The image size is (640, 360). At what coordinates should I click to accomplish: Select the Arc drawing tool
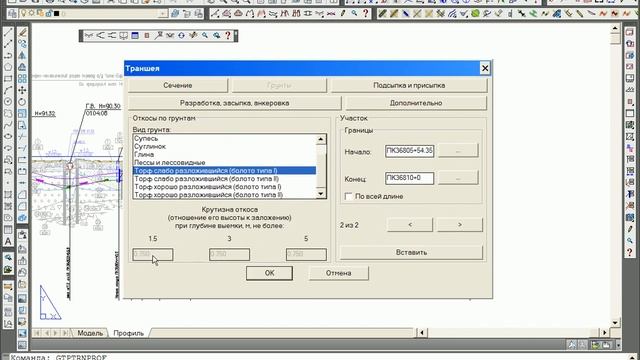click(8, 90)
